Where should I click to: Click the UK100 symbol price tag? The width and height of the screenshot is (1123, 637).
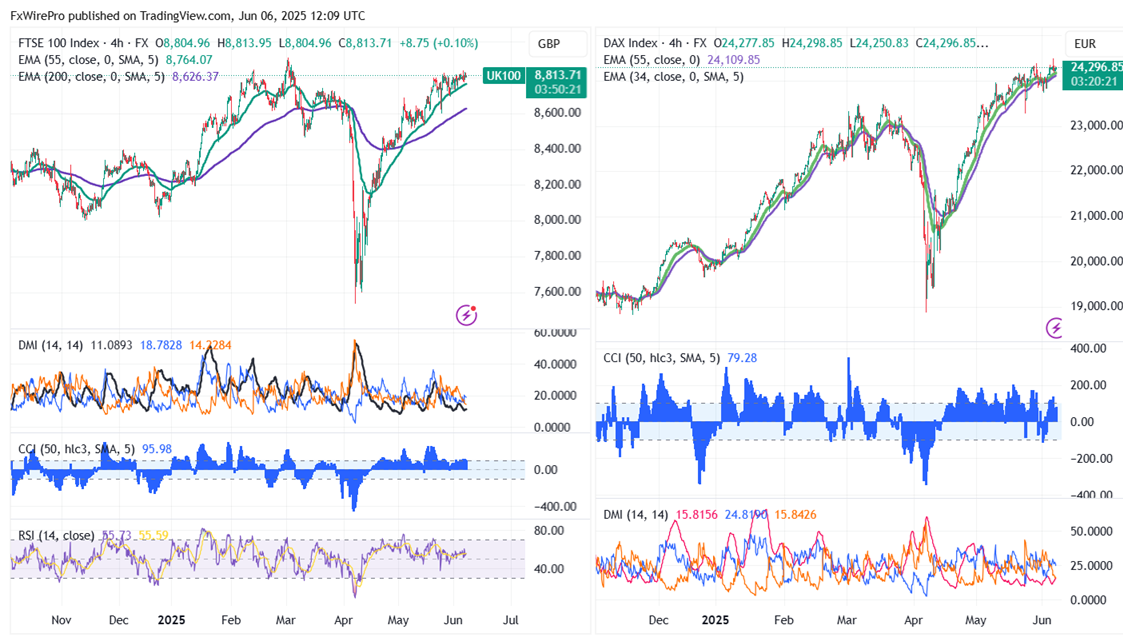(503, 75)
